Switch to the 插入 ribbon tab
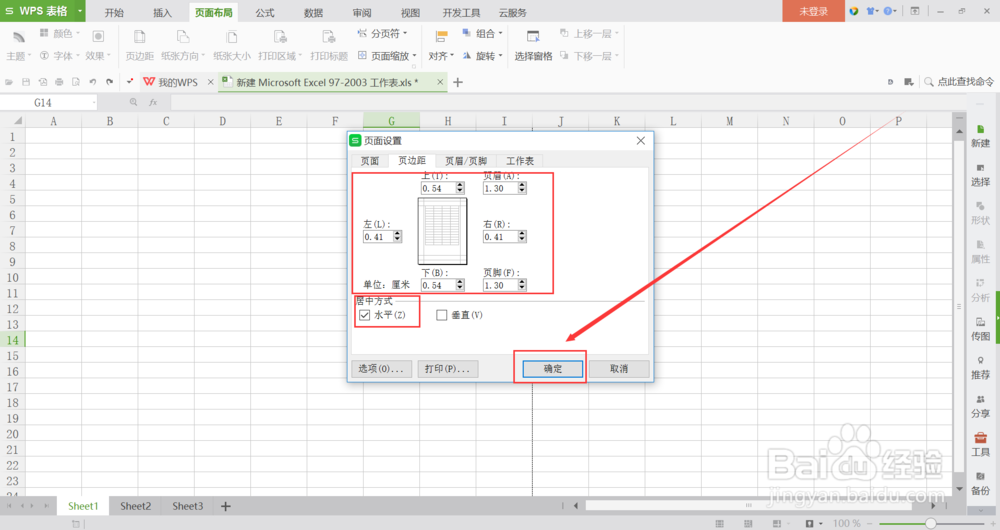The height and width of the screenshot is (530, 1000). (x=163, y=13)
